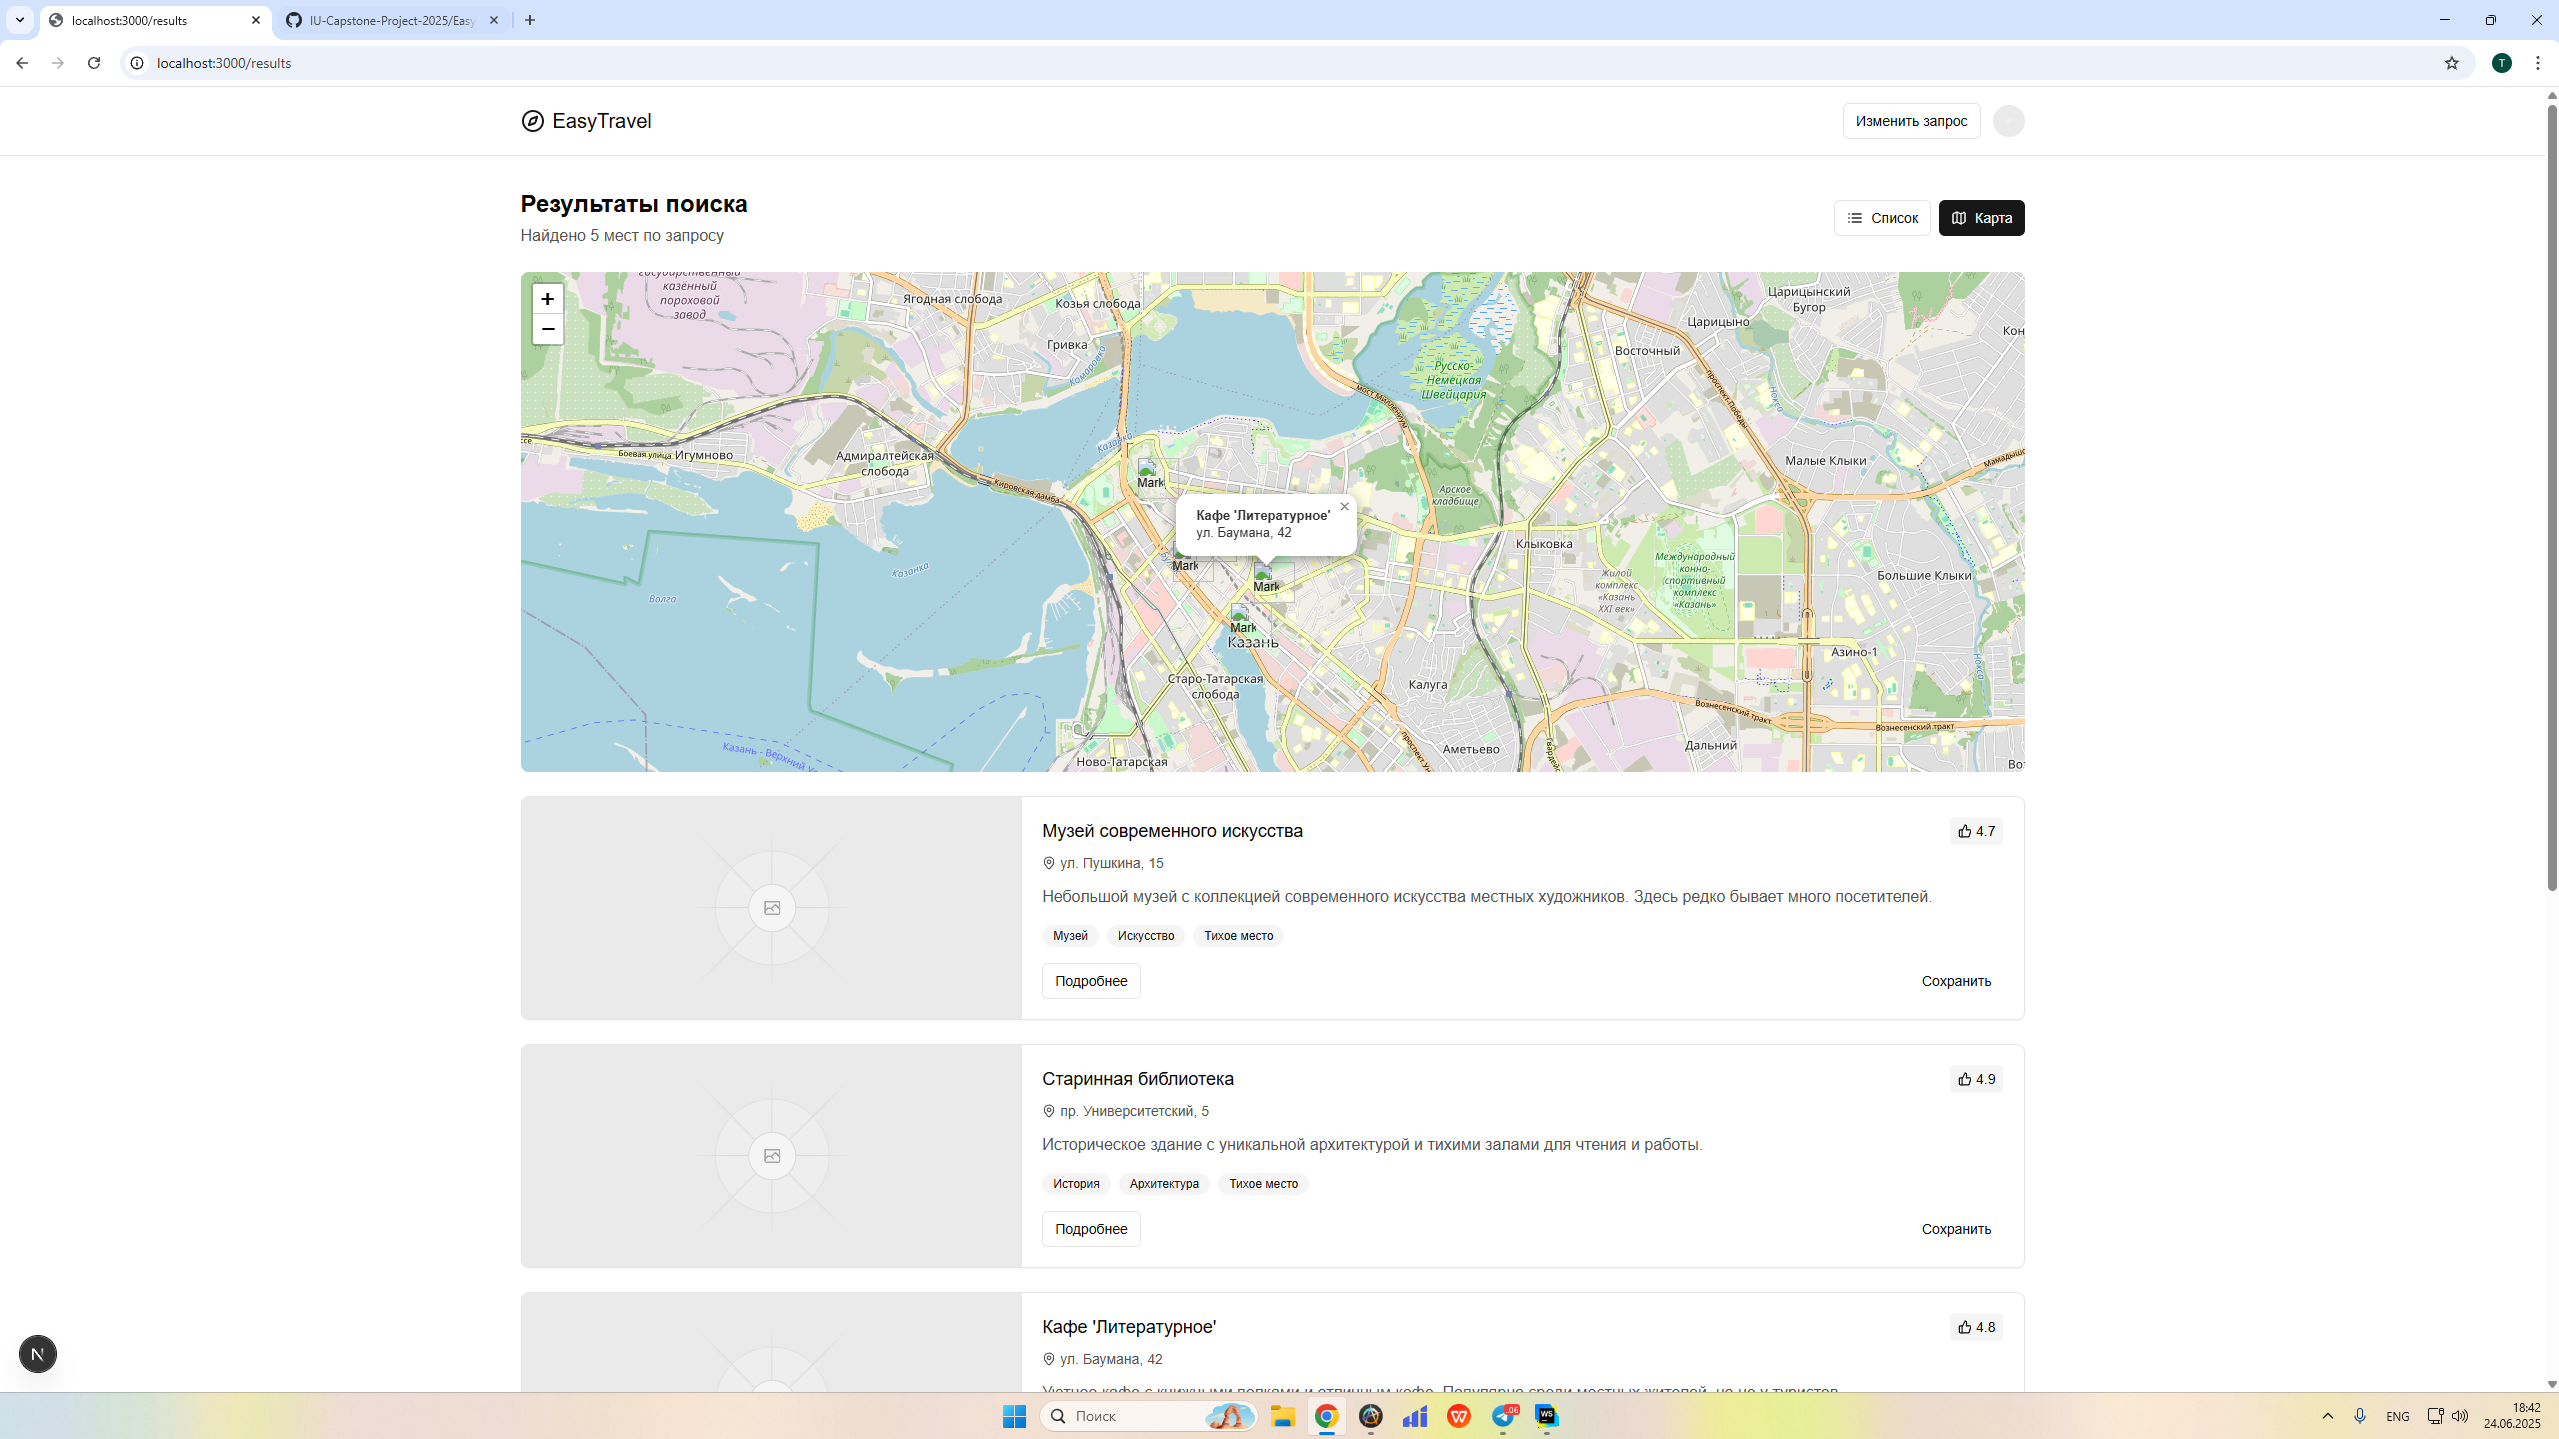Viewport: 2559px width, 1439px height.
Task: Save the Старинная библиотека place
Action: [x=1955, y=1229]
